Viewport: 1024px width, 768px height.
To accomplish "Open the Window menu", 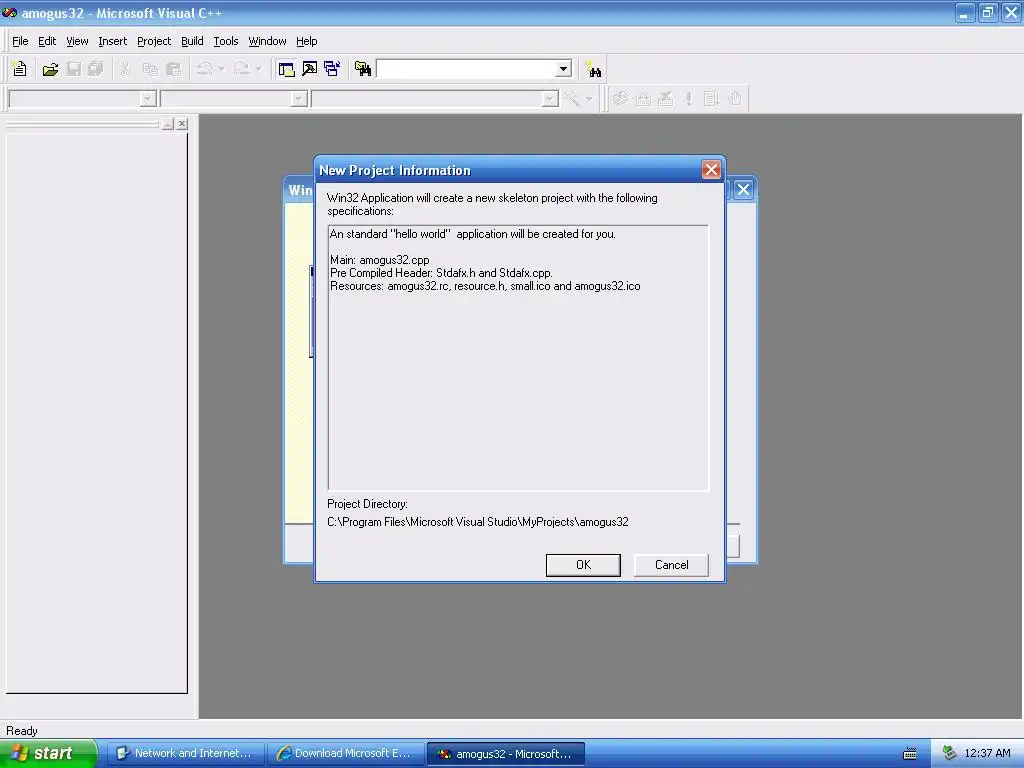I will pyautogui.click(x=267, y=41).
